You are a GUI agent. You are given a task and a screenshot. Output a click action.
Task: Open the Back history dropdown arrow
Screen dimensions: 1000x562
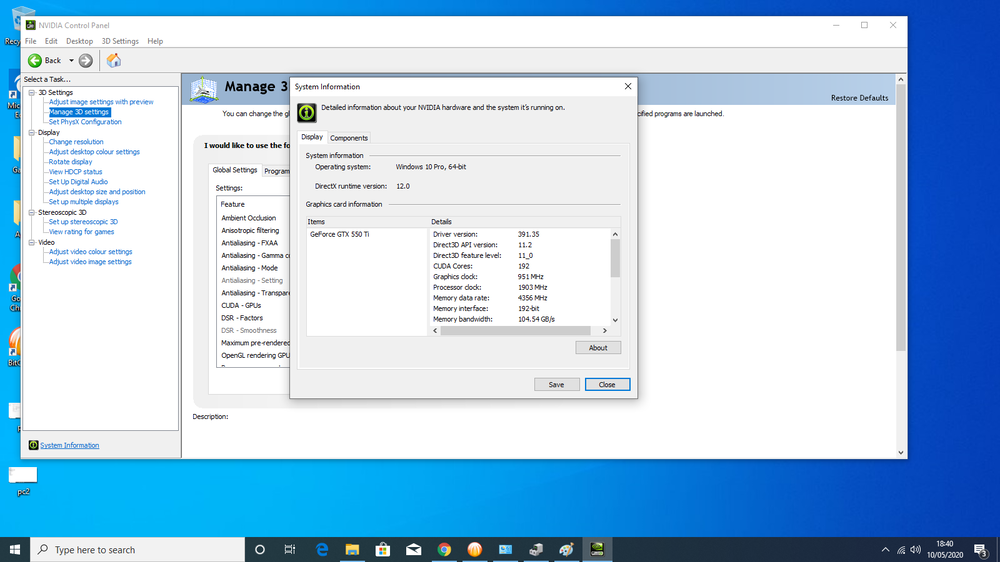(71, 61)
